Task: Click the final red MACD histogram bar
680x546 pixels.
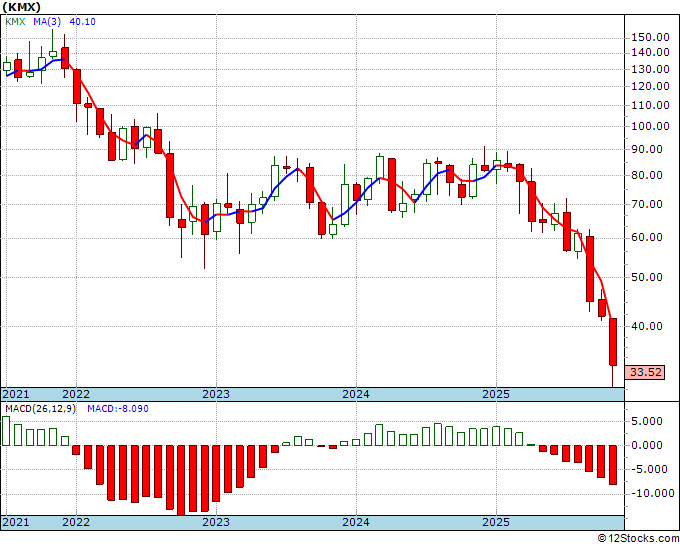Action: pyautogui.click(x=613, y=464)
